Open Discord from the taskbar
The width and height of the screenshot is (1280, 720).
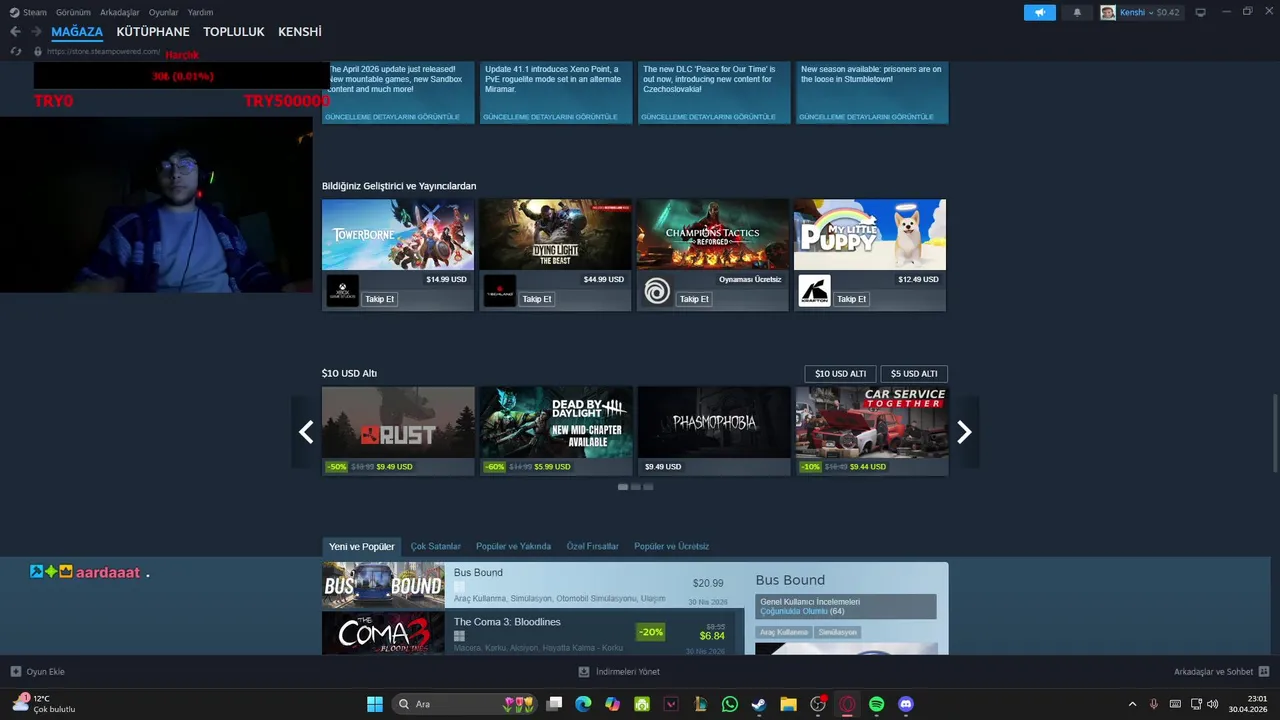pyautogui.click(x=906, y=704)
